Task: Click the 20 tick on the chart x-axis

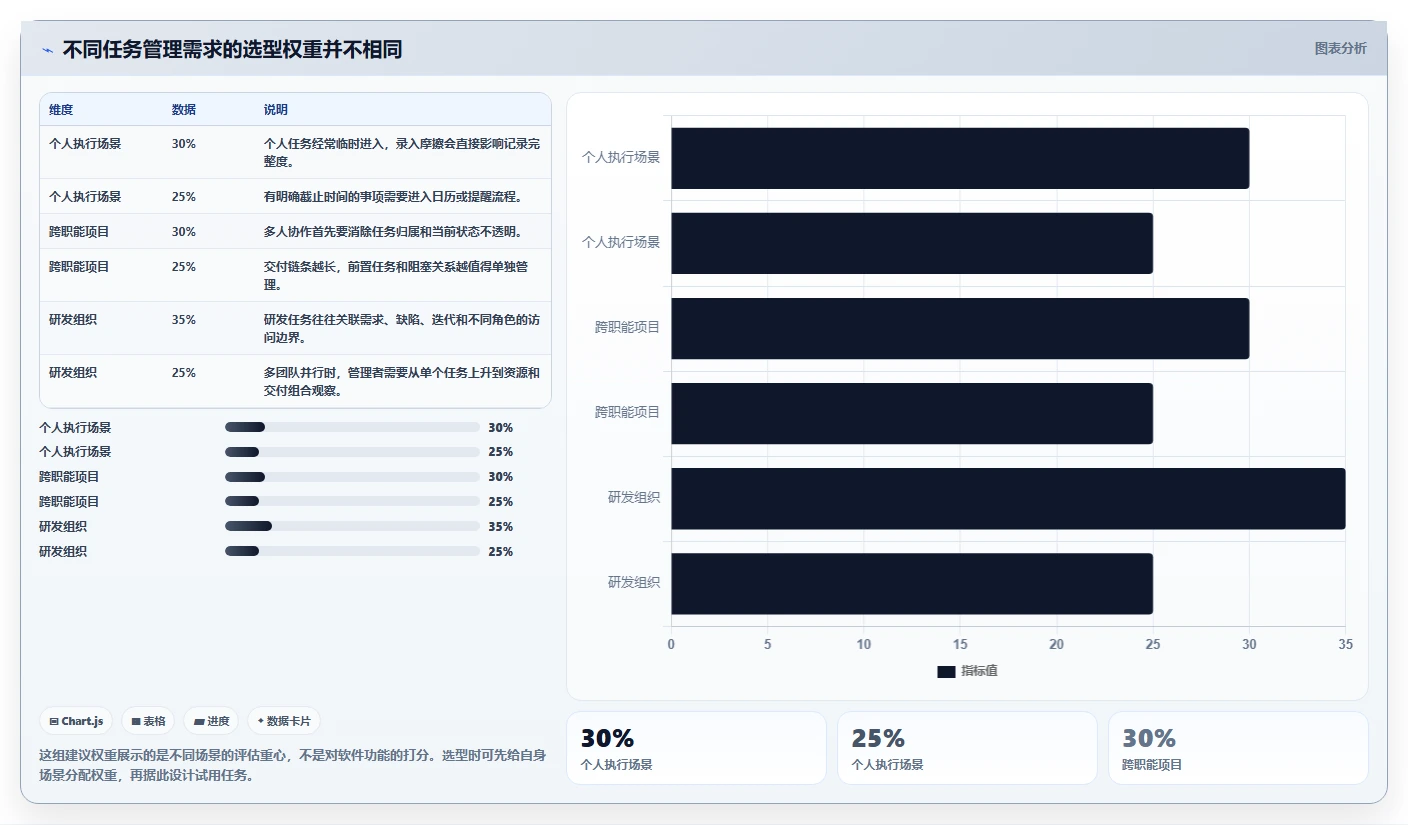Action: [1056, 645]
